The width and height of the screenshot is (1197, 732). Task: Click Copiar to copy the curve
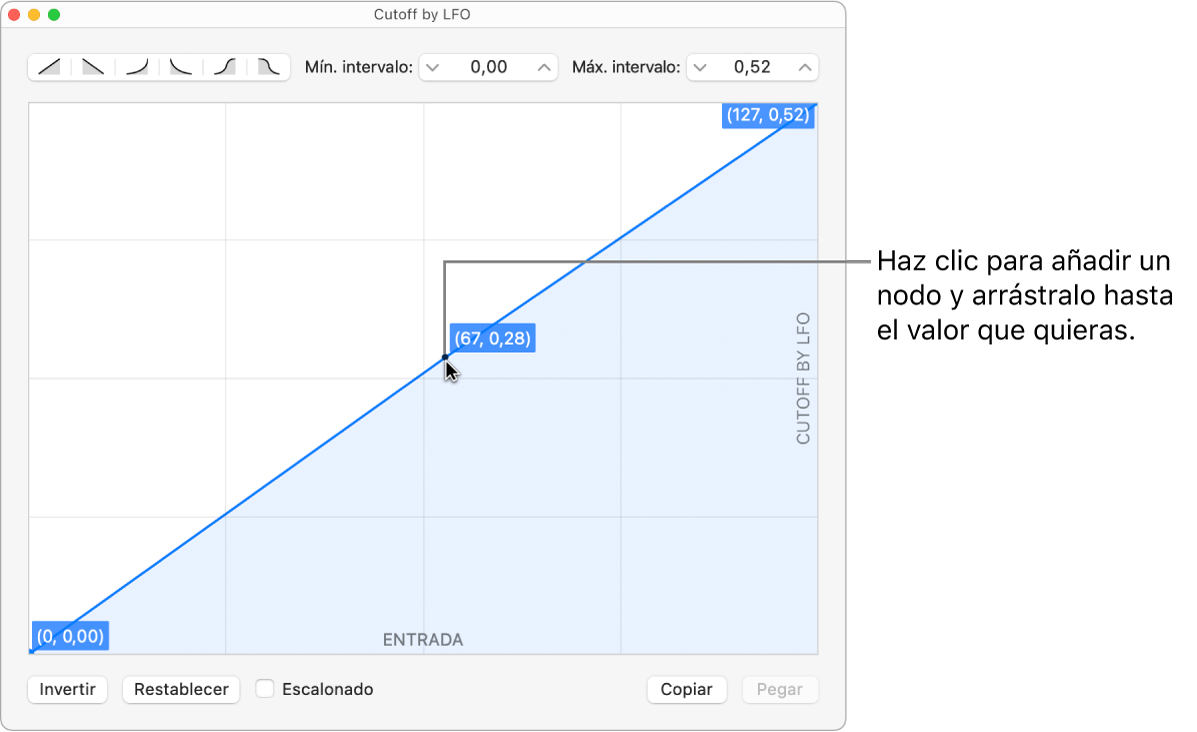coord(686,689)
